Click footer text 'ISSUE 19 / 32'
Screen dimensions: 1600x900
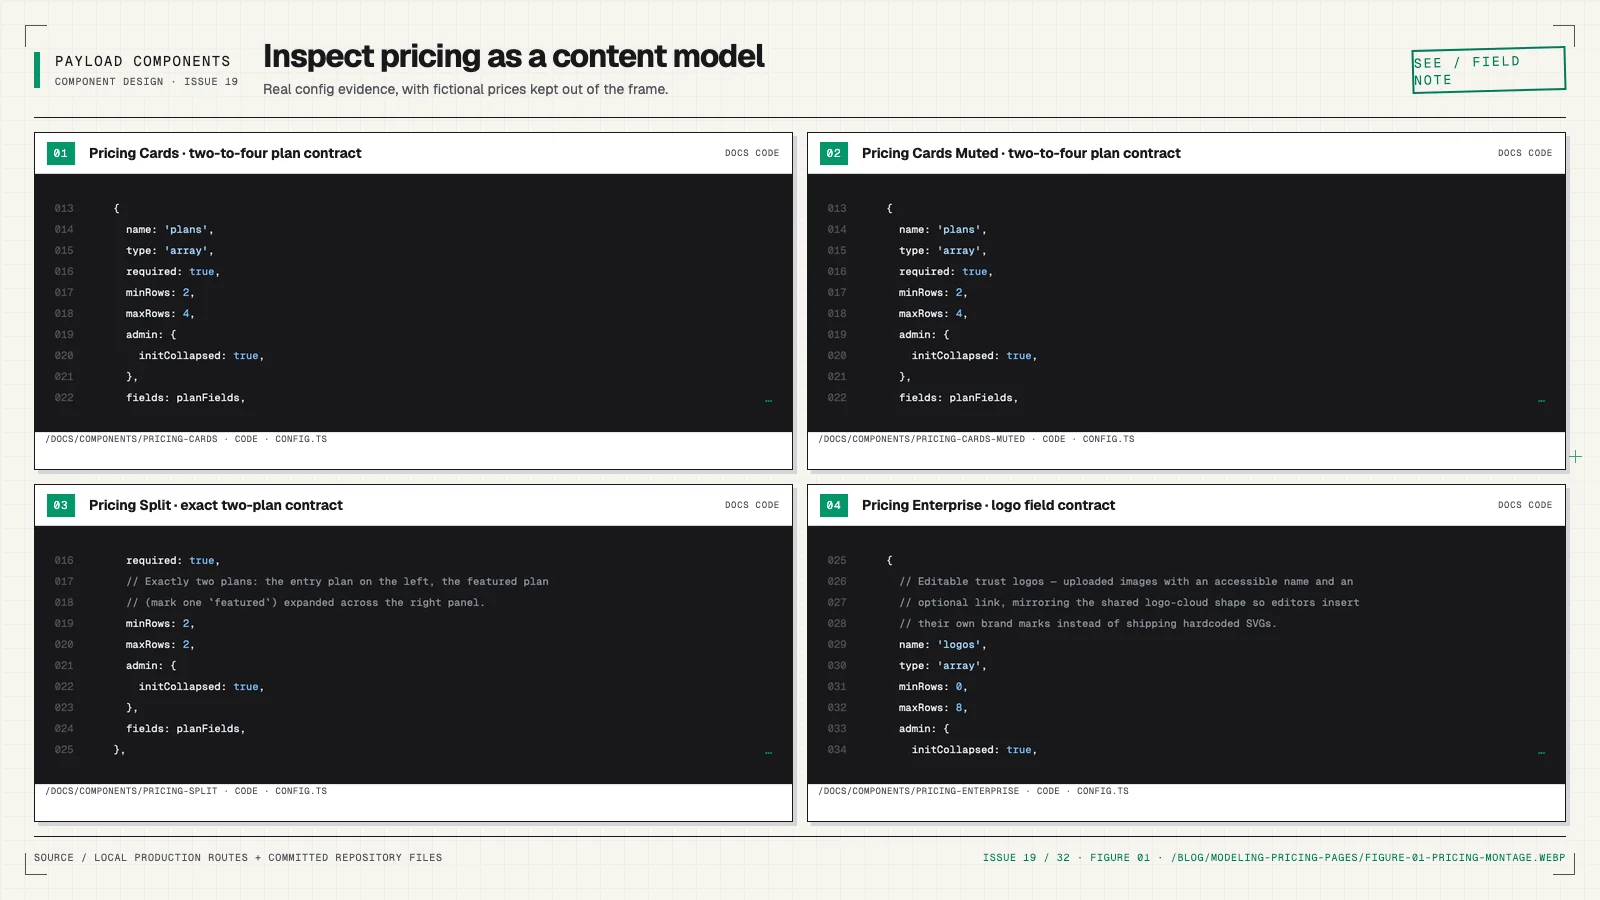[x=1026, y=858]
